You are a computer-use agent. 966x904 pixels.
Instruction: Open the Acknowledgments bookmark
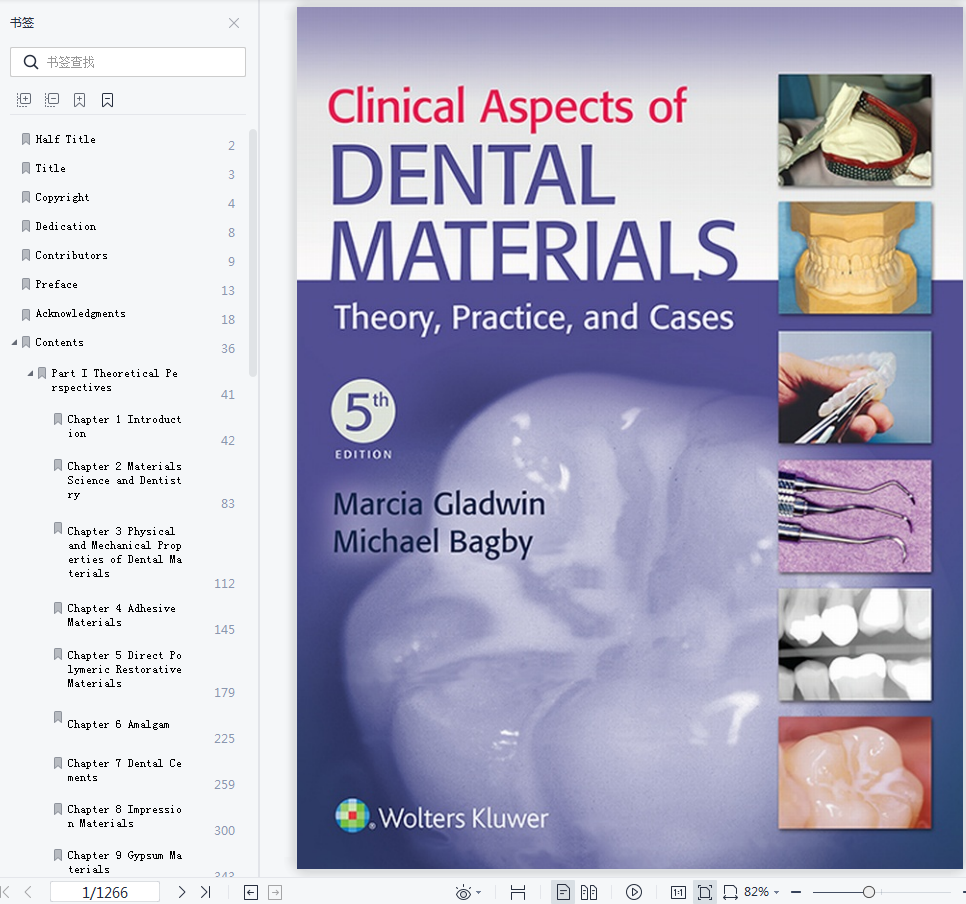[x=80, y=313]
